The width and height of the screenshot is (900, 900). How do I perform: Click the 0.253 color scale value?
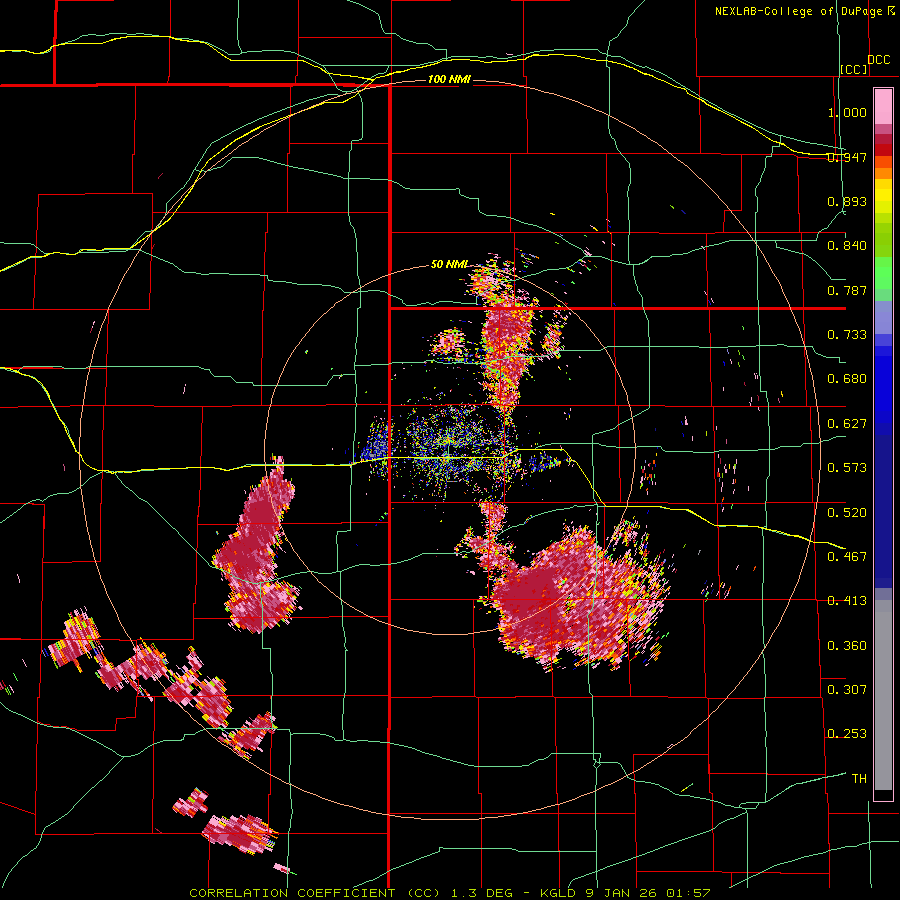click(x=847, y=734)
